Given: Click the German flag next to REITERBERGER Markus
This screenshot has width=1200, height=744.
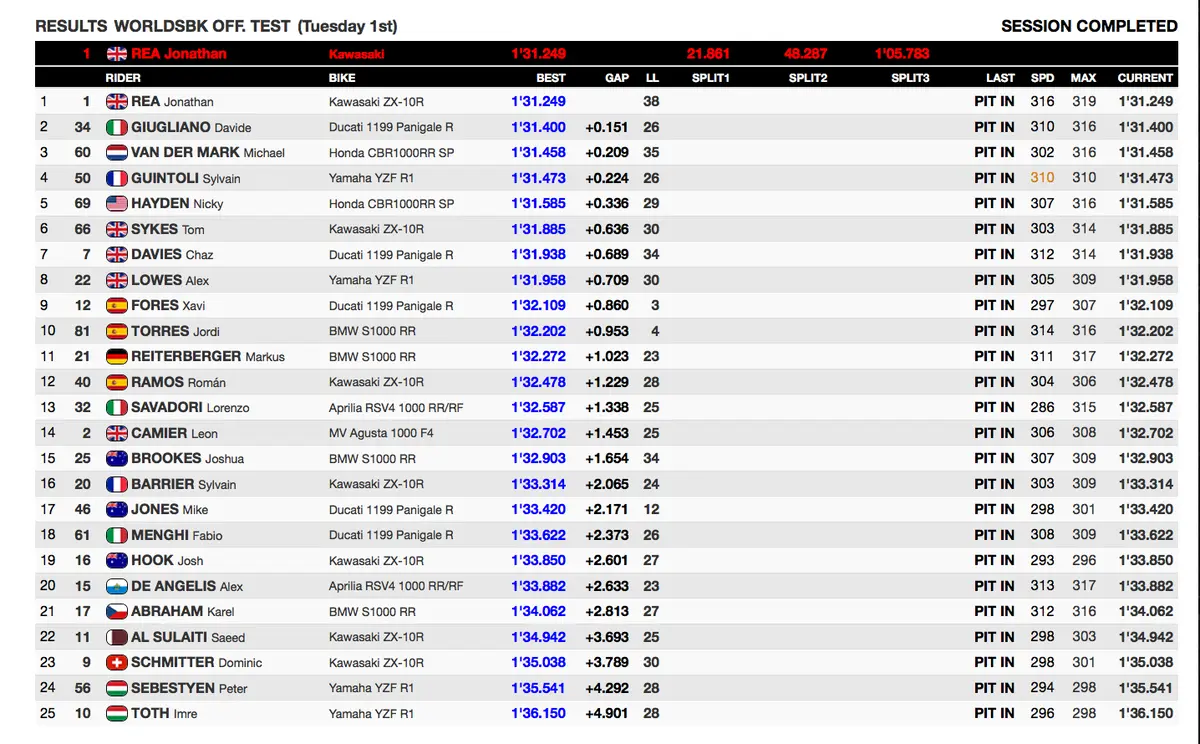Looking at the screenshot, I should coord(117,356).
